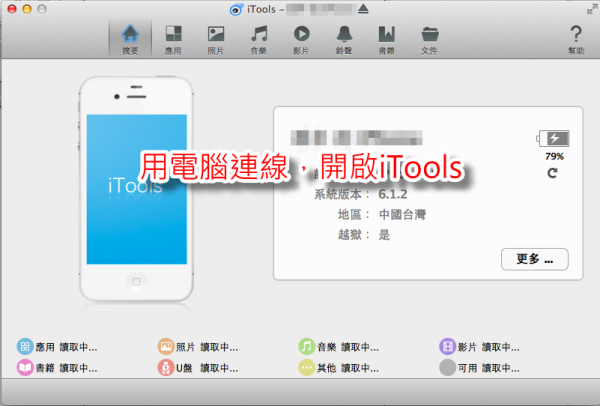Viewport: 600px width, 406px height.
Task: Click the system version value 6.1.2
Action: [x=393, y=194]
